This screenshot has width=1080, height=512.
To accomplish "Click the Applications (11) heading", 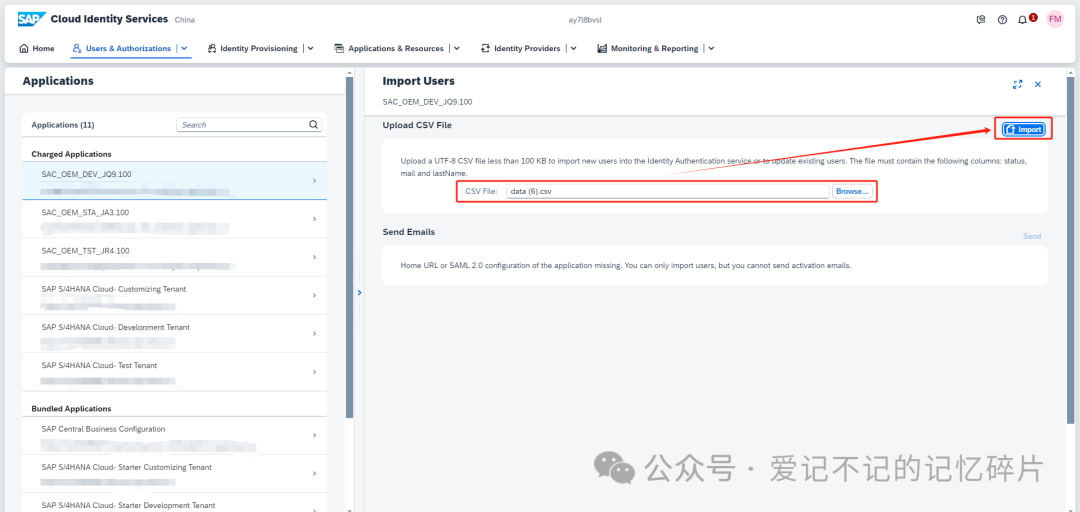I will [63, 125].
